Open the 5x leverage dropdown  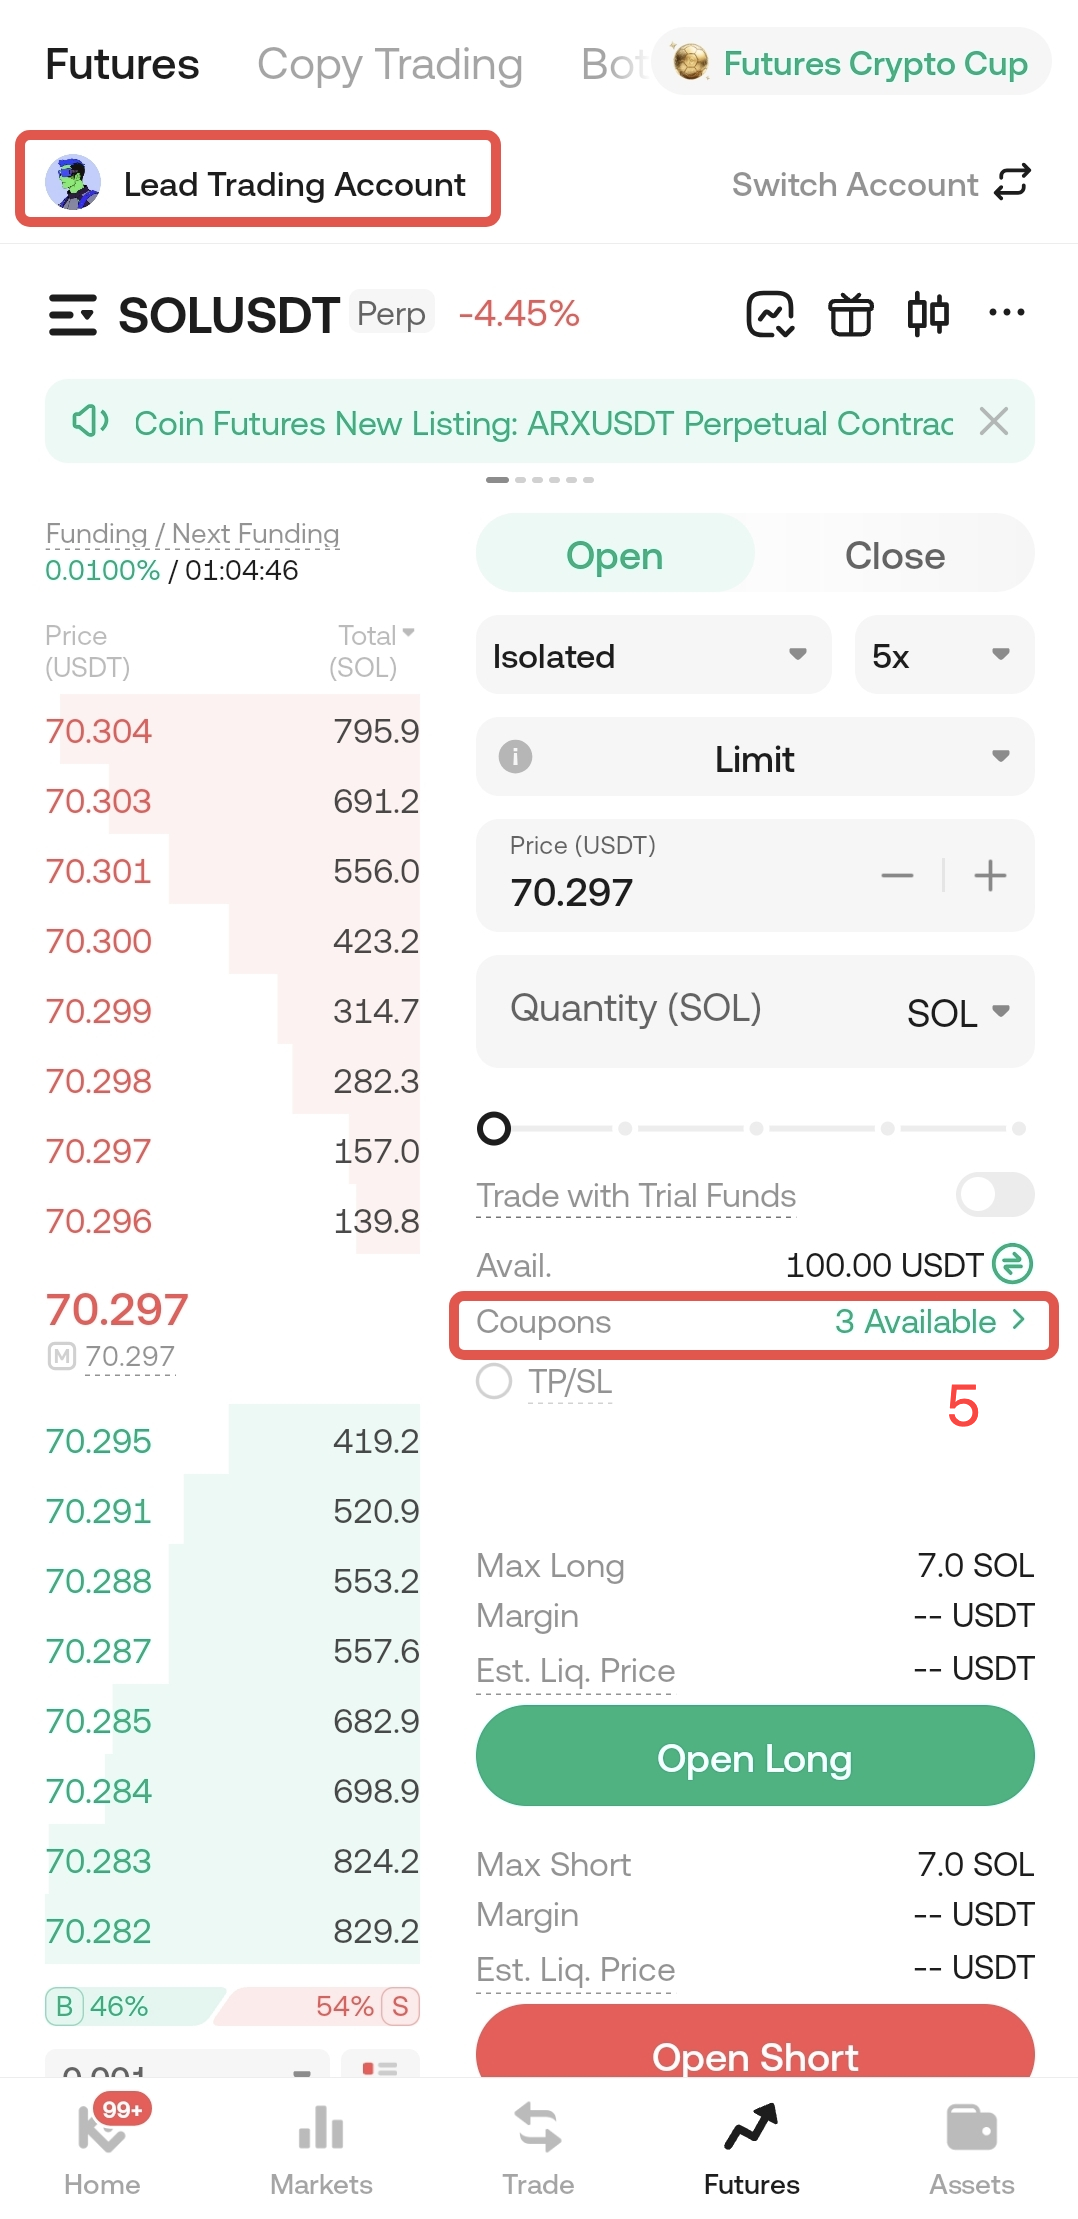944,656
